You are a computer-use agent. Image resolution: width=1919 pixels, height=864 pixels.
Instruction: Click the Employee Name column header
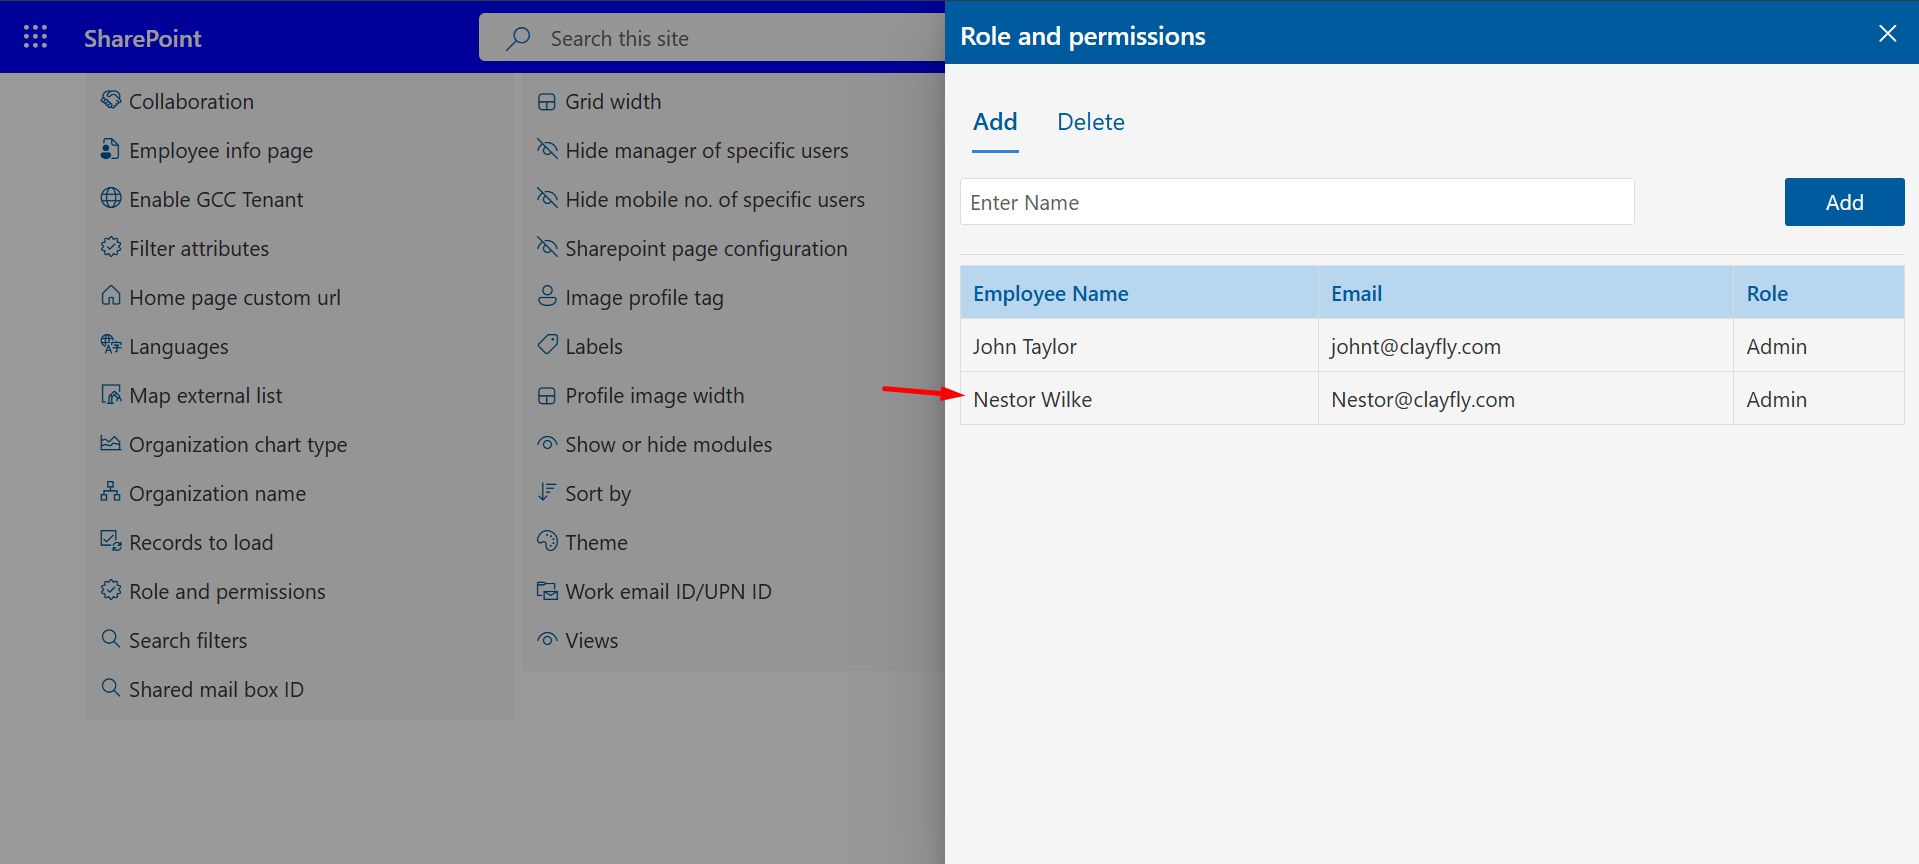pos(1139,293)
